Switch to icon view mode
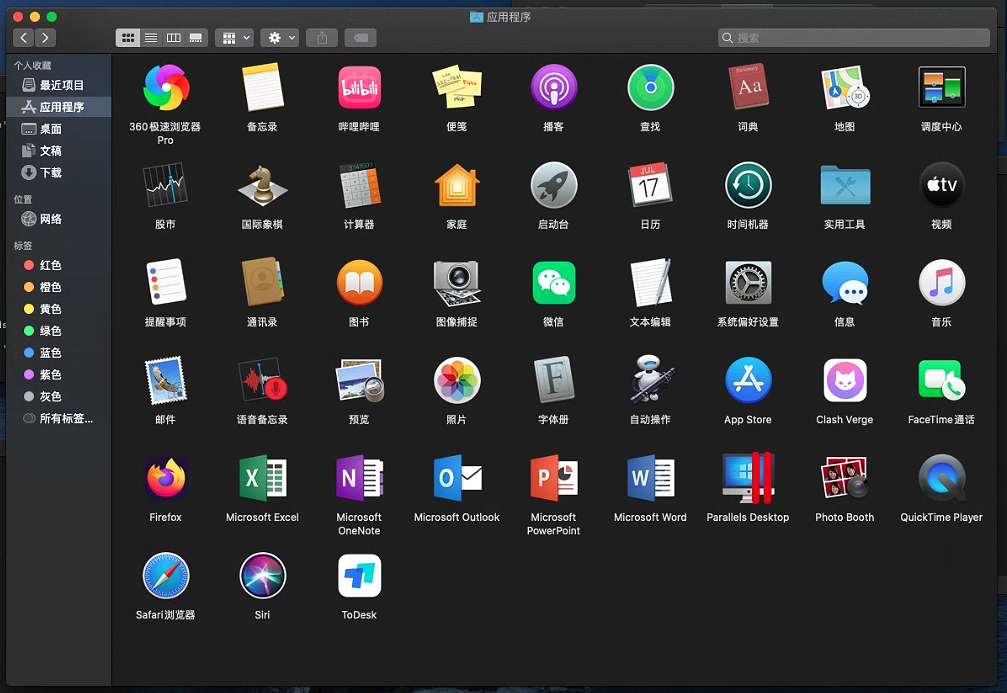 [x=128, y=38]
